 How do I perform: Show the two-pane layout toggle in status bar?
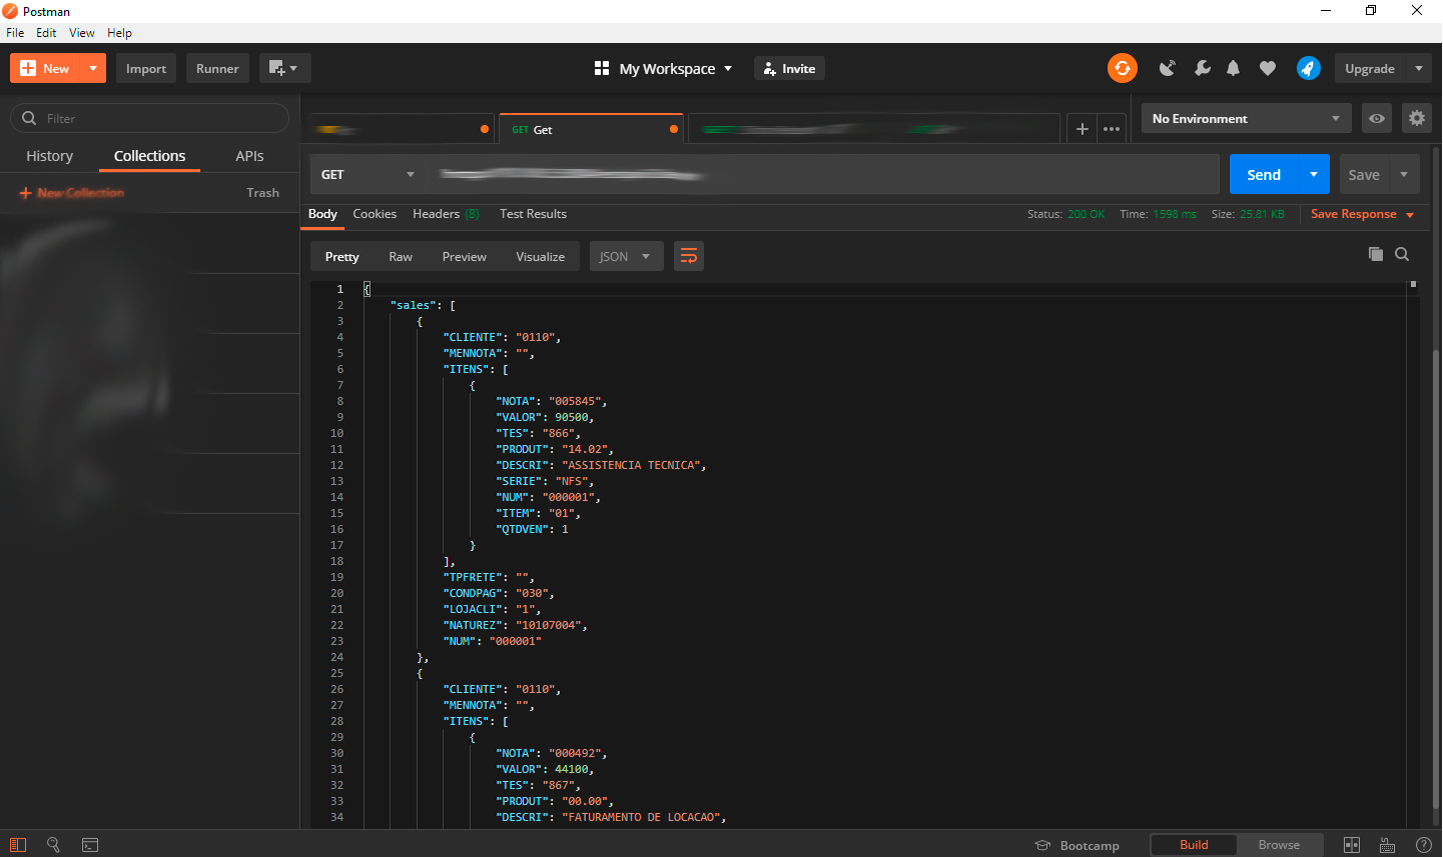[x=1351, y=845]
